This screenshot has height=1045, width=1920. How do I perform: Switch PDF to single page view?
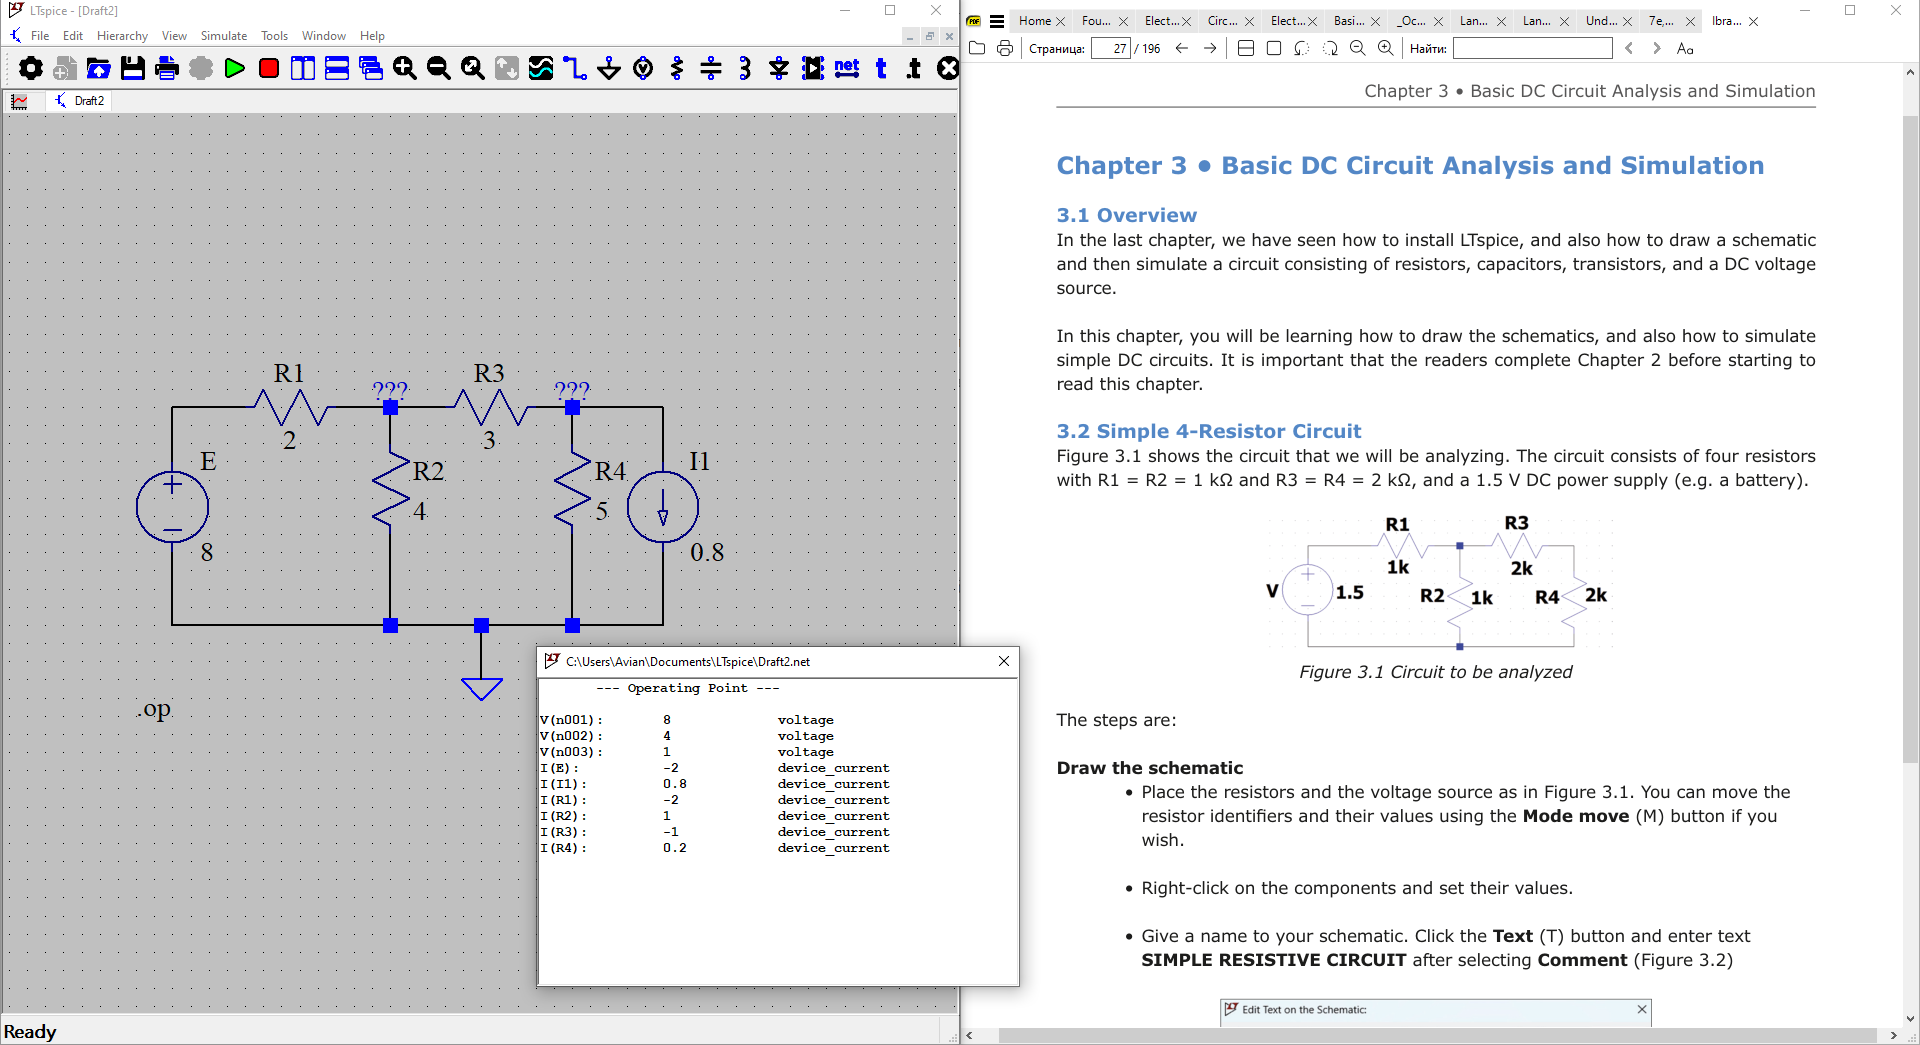pos(1274,48)
